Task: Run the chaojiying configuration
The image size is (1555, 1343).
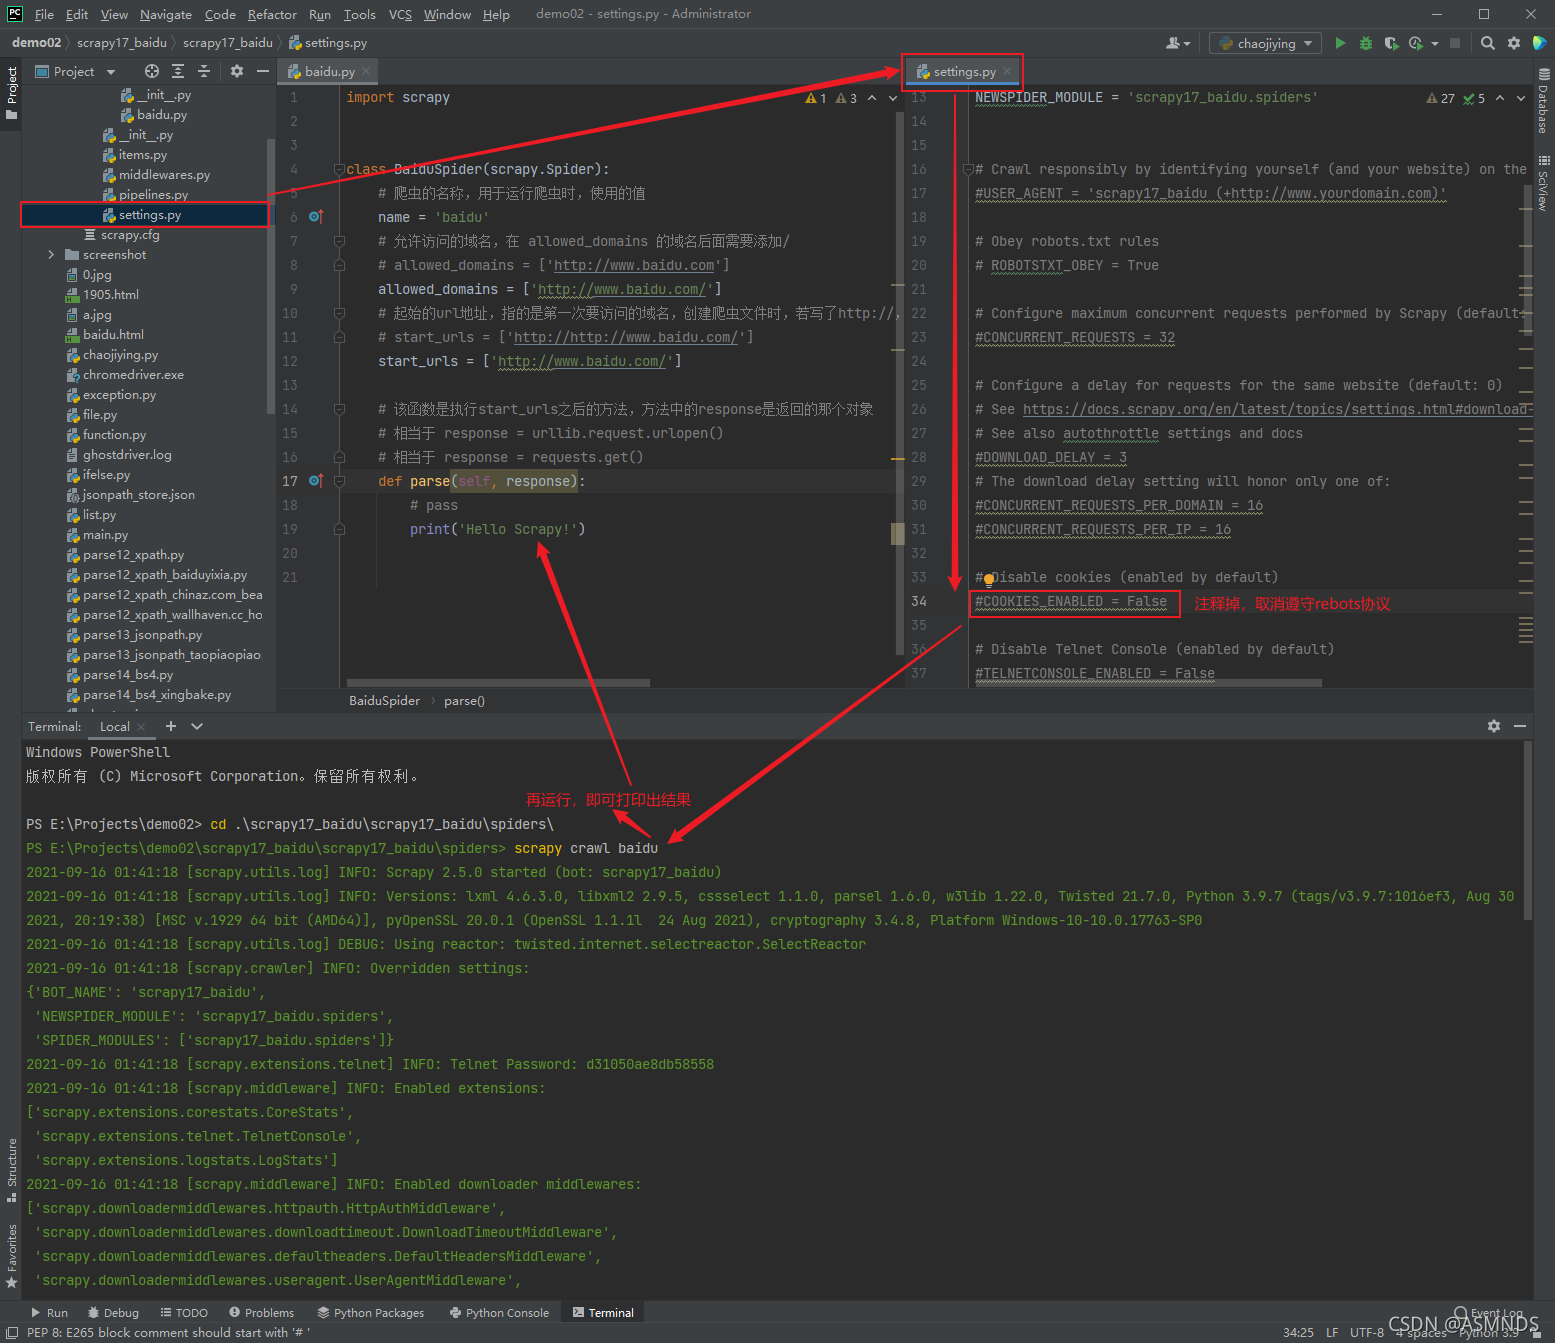Action: 1340,43
